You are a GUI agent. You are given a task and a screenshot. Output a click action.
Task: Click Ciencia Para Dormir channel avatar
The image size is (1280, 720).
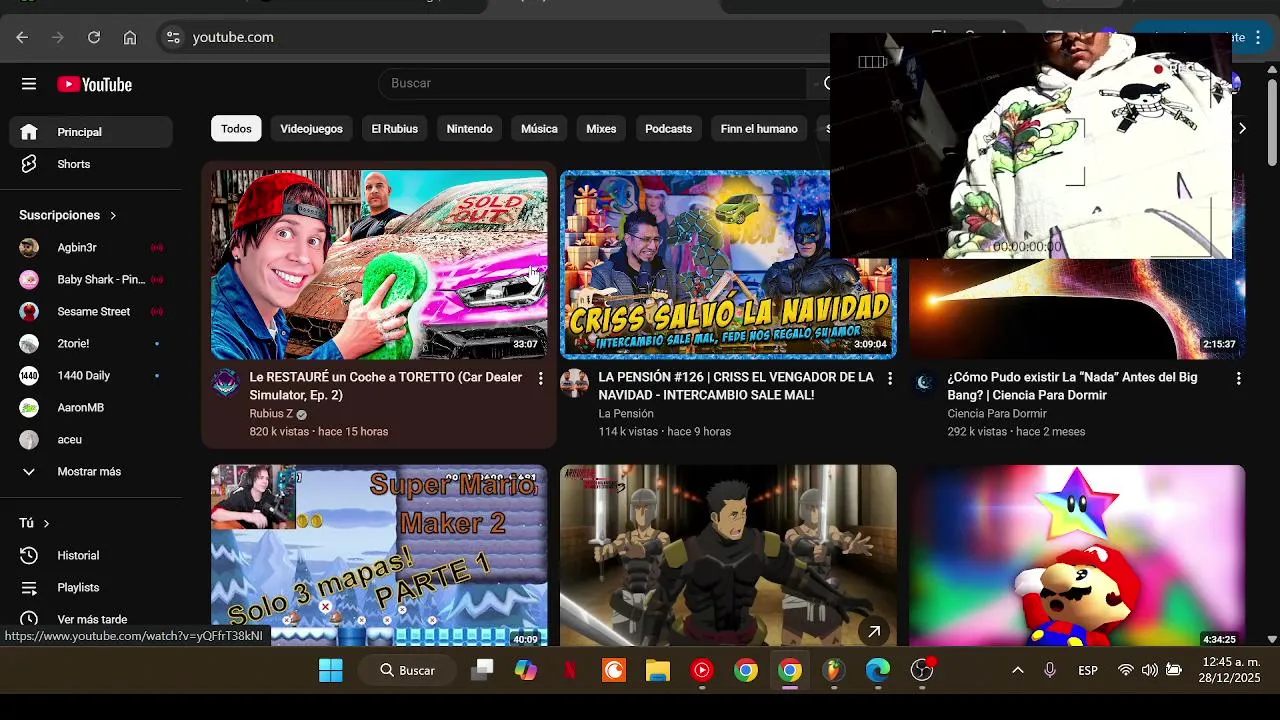click(924, 383)
